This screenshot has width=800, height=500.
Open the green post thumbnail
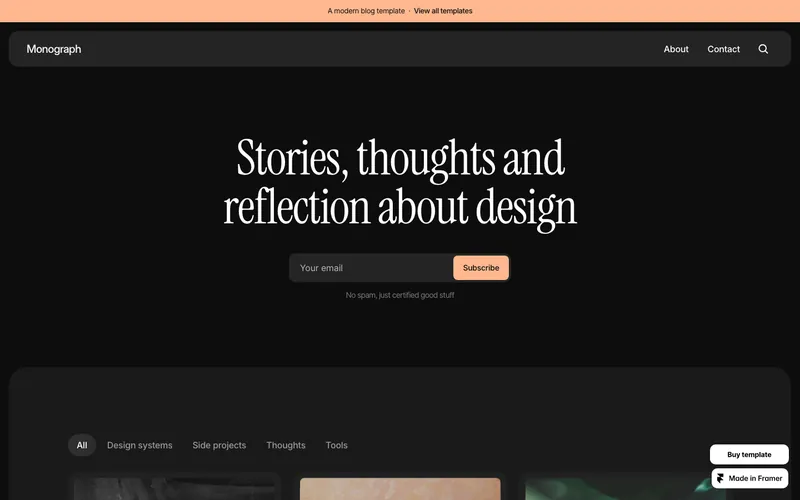626,489
